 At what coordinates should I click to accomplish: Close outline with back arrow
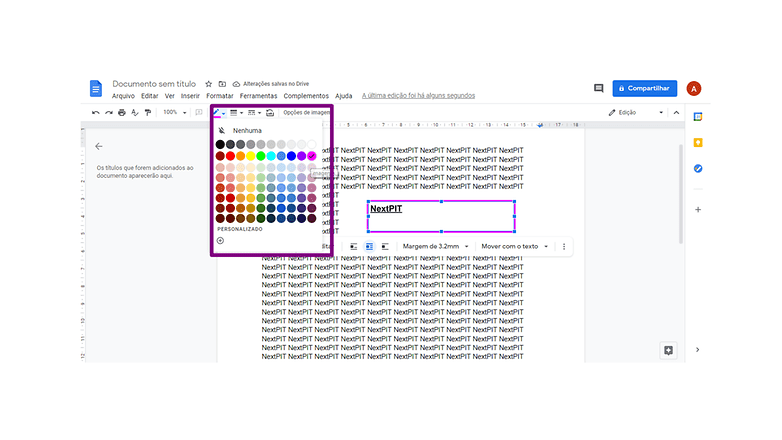click(x=99, y=146)
